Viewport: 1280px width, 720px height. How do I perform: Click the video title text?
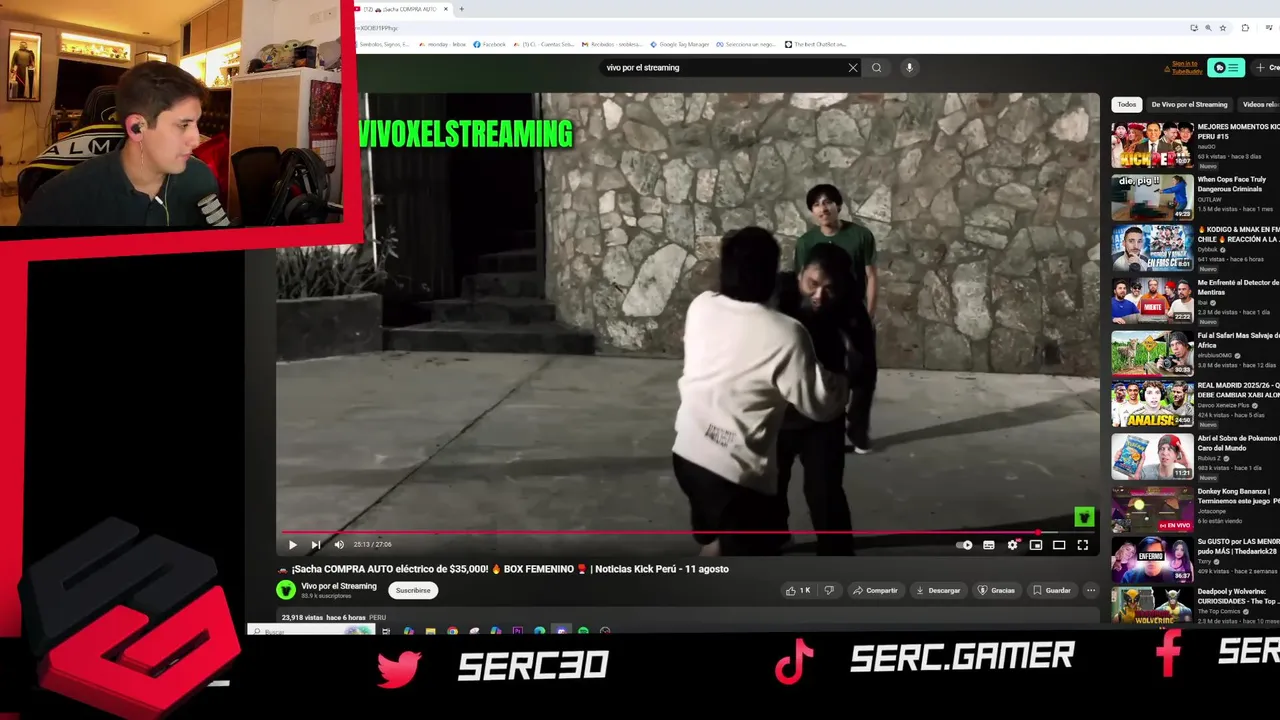pyautogui.click(x=503, y=569)
